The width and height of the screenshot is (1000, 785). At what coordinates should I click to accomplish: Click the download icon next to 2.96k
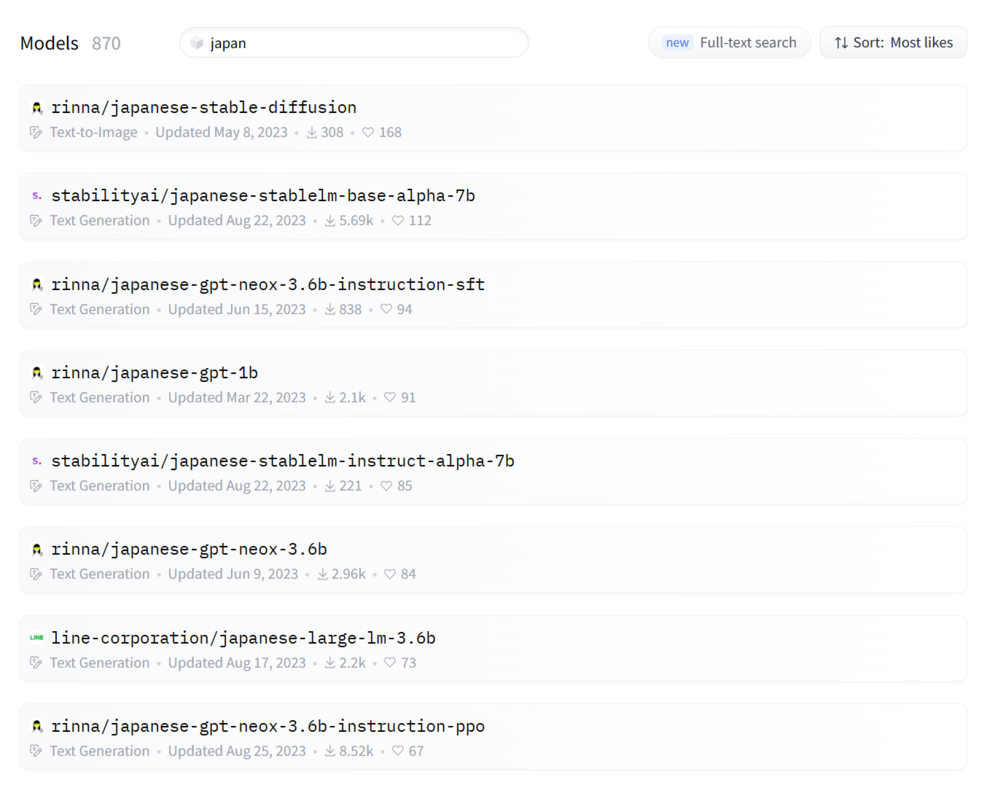(x=323, y=575)
